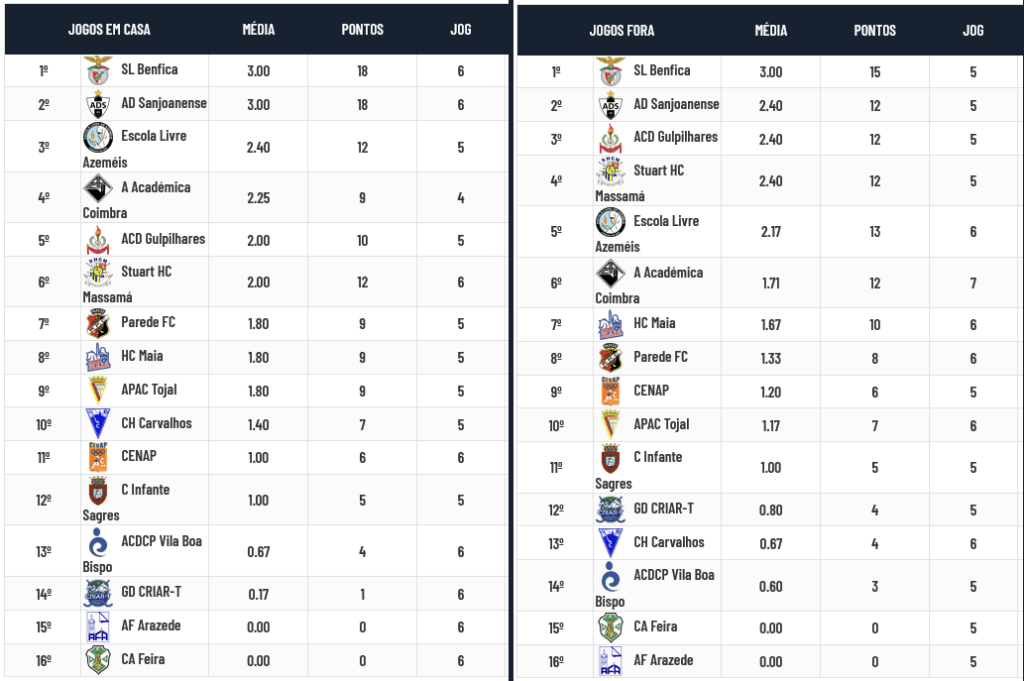Image resolution: width=1024 pixels, height=681 pixels.
Task: Click SL Benfica crest in Jogos em Casa table
Action: (97, 71)
